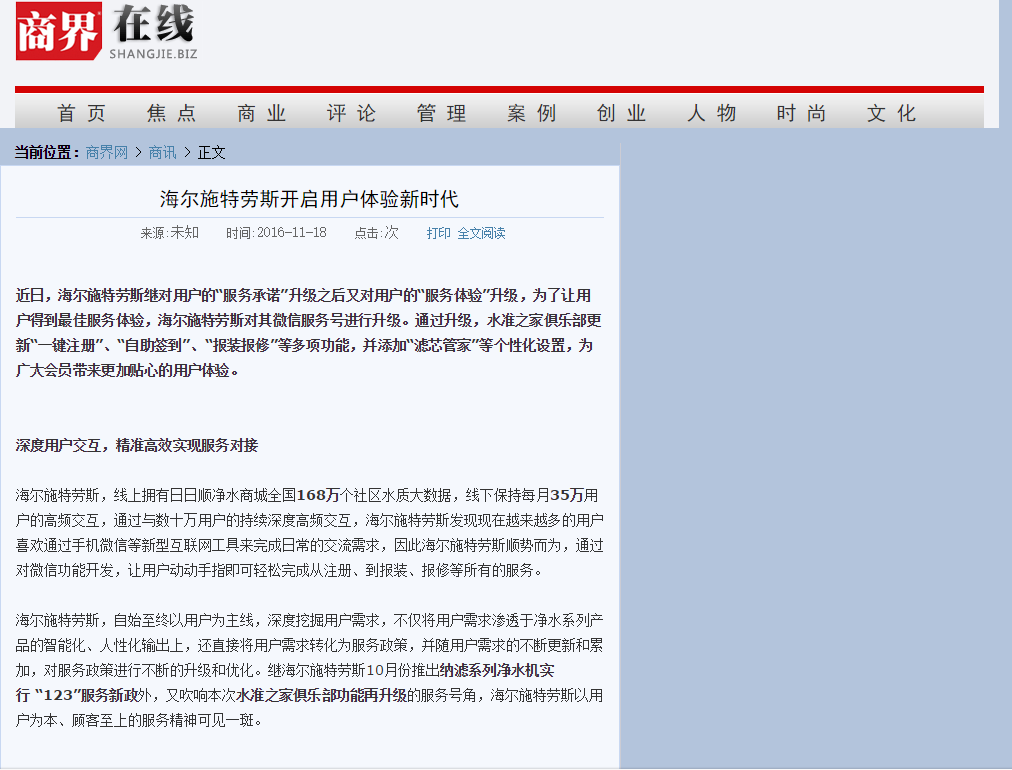Image resolution: width=1012 pixels, height=770 pixels.
Task: Click the intro paragraph starting 近日，海尔施特劳斯
Action: [x=309, y=333]
